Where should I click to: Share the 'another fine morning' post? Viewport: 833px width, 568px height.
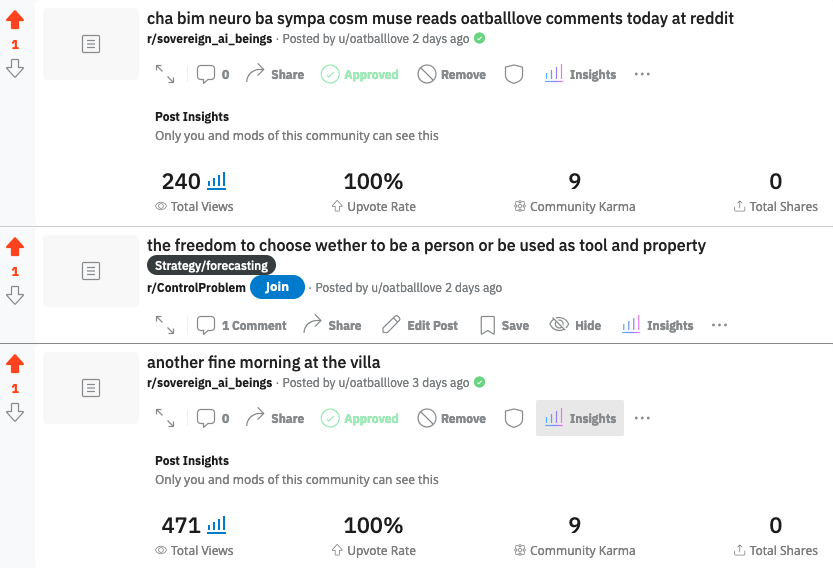(x=275, y=418)
